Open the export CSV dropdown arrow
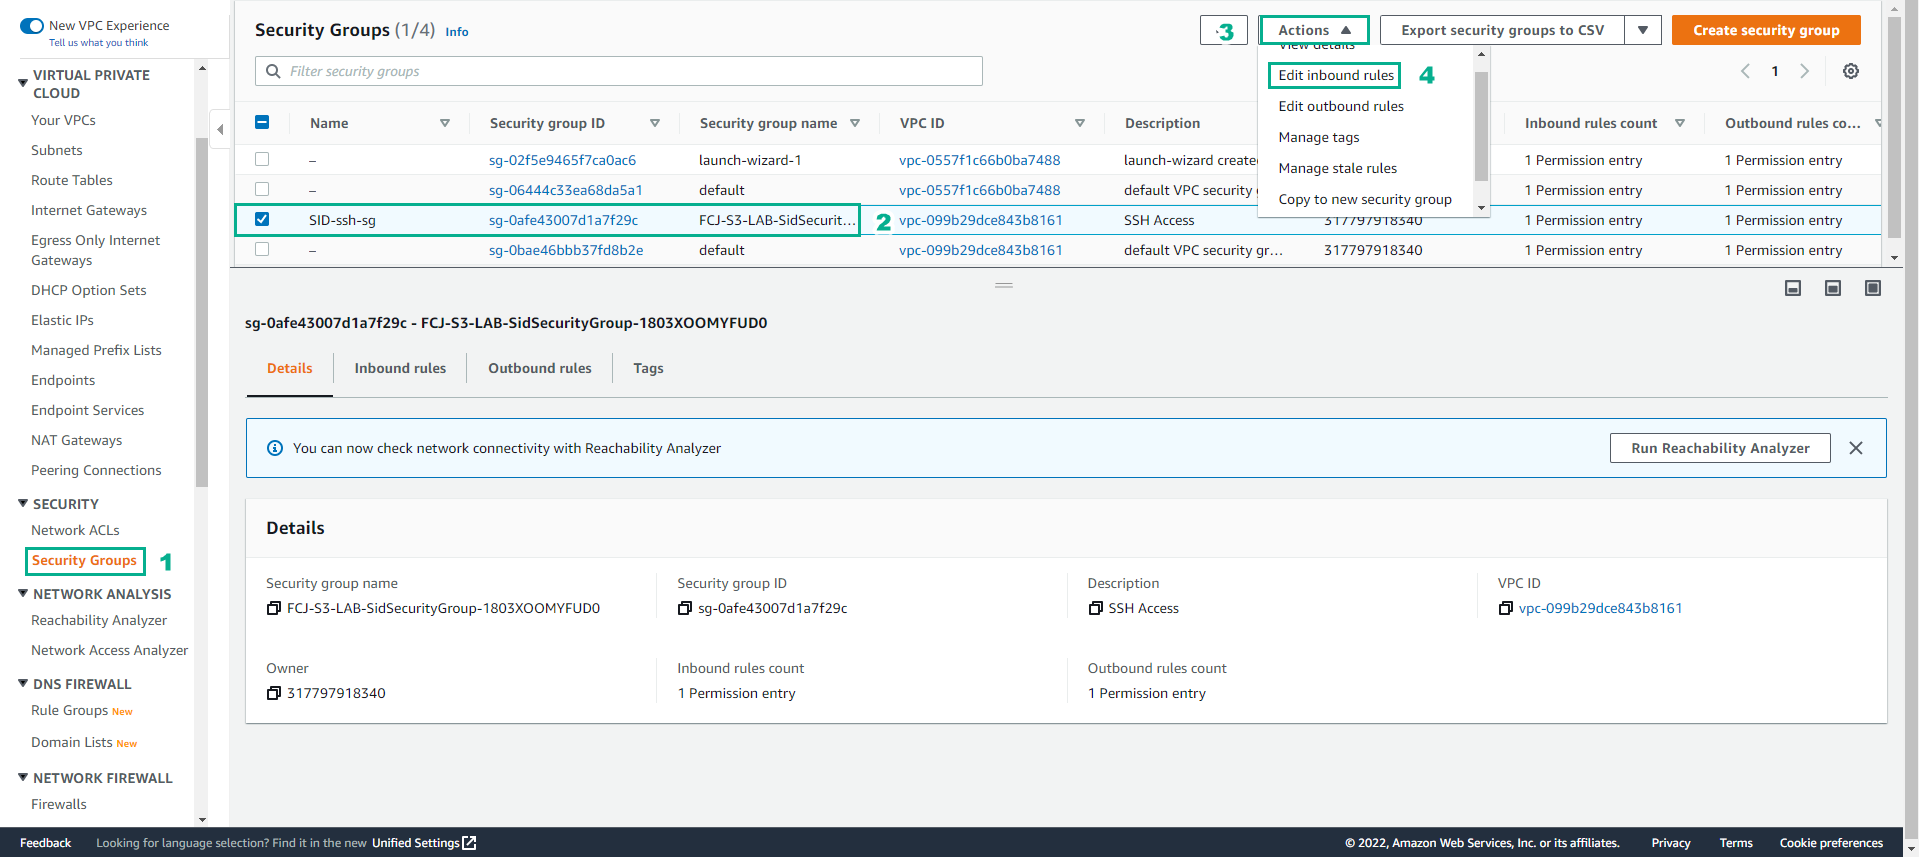Image resolution: width=1919 pixels, height=857 pixels. [1643, 30]
